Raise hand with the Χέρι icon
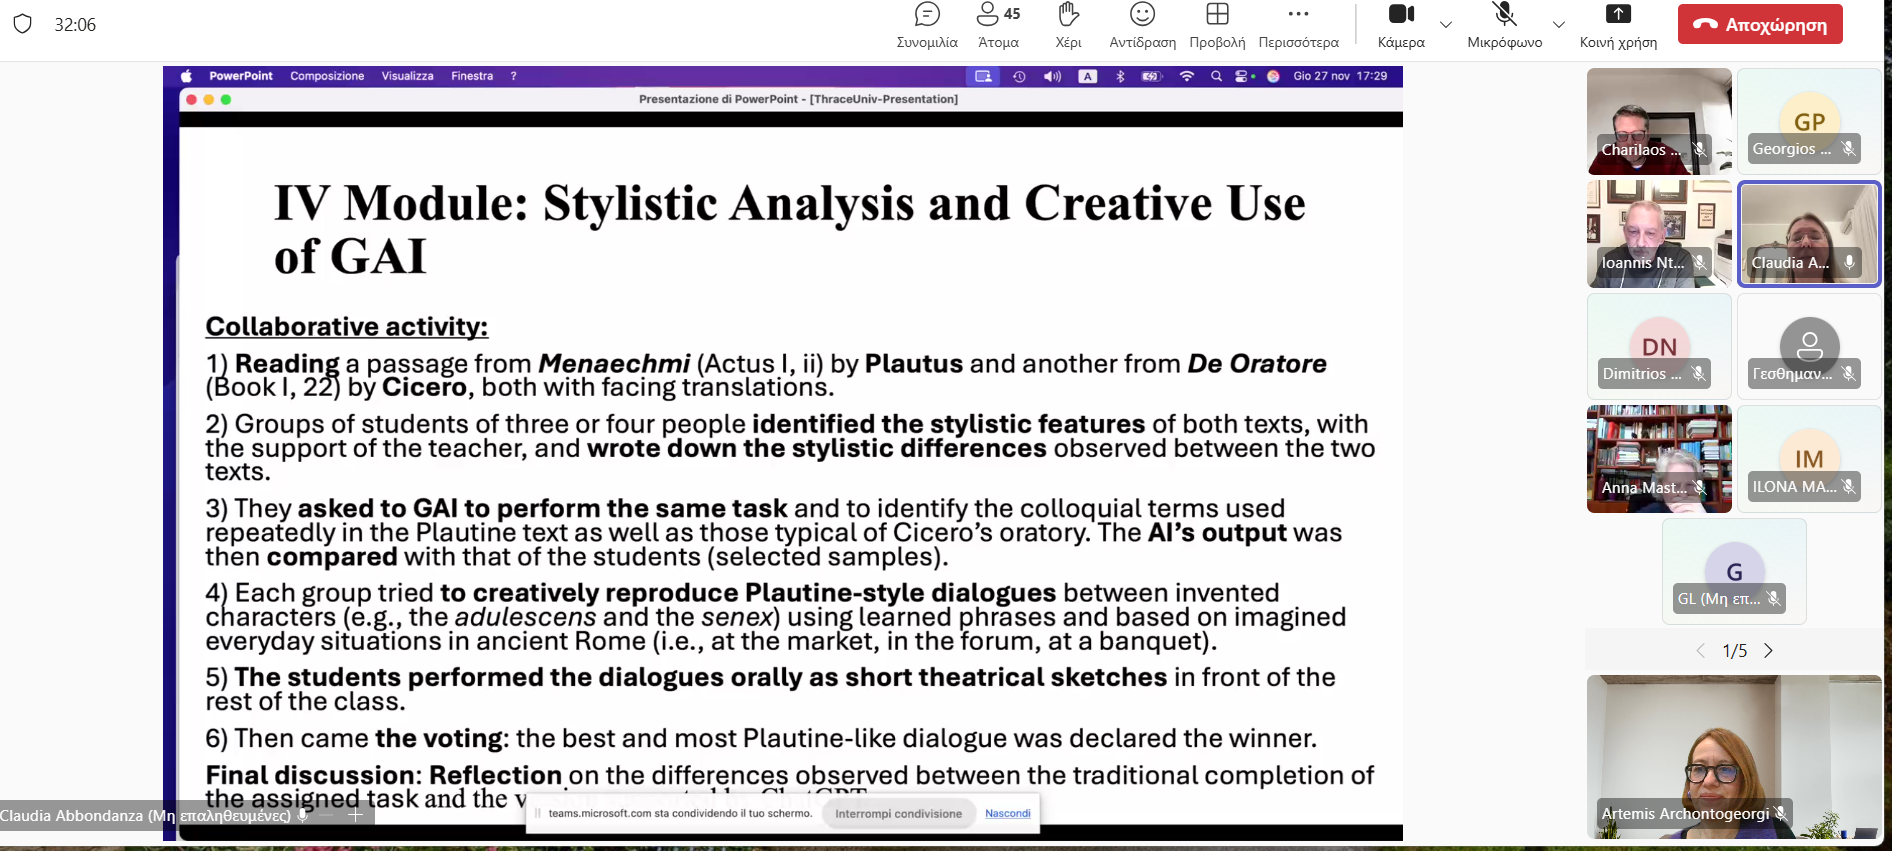The image size is (1892, 851). (x=1068, y=25)
